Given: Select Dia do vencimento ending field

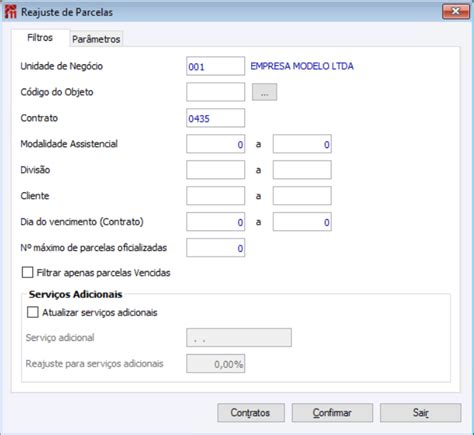Looking at the screenshot, I should (302, 222).
